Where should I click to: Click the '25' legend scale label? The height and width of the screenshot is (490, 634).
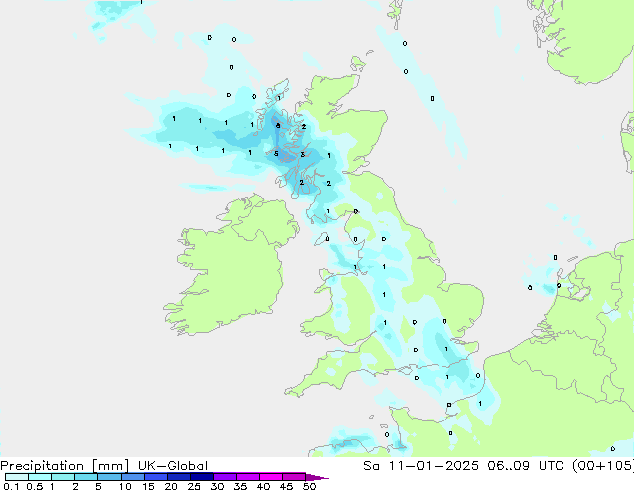(x=194, y=486)
